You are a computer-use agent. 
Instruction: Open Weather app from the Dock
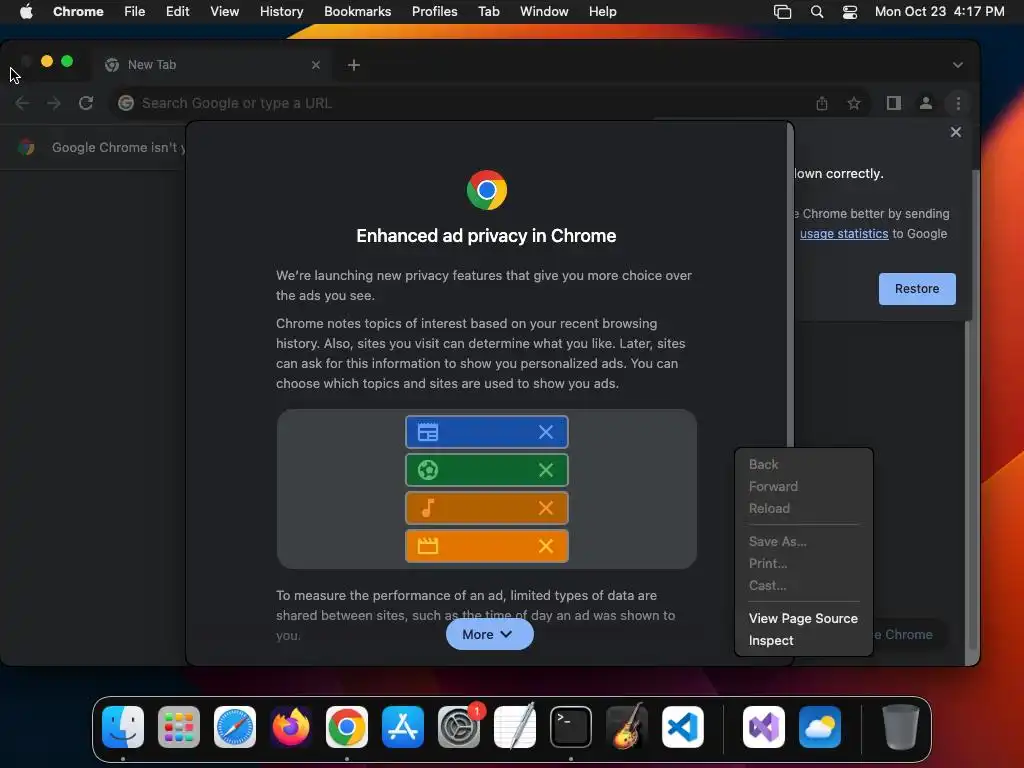coord(820,727)
